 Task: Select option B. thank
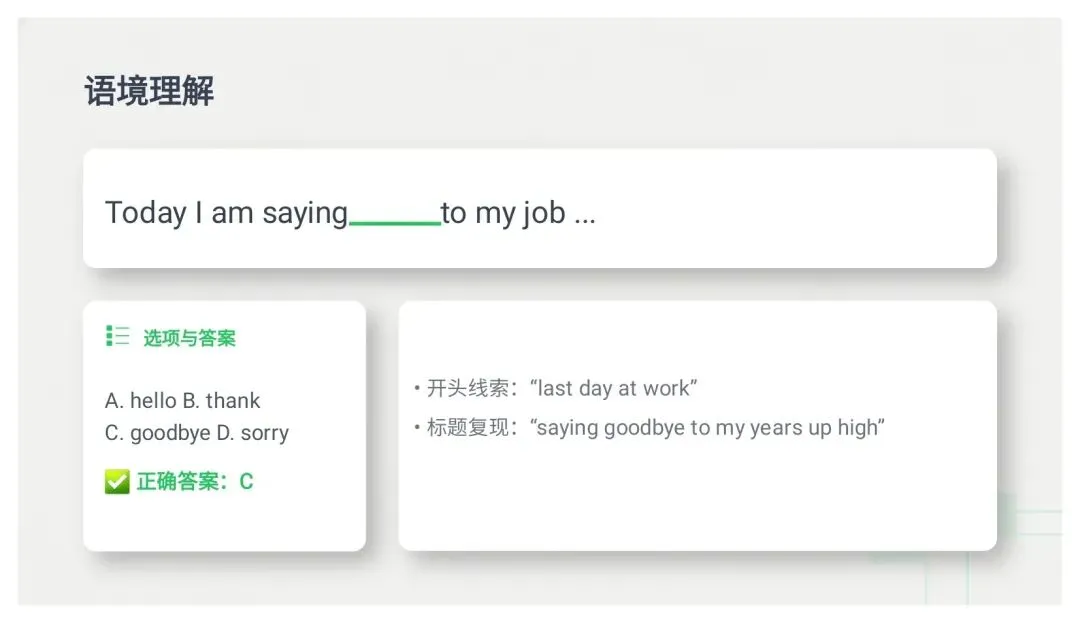tap(221, 401)
